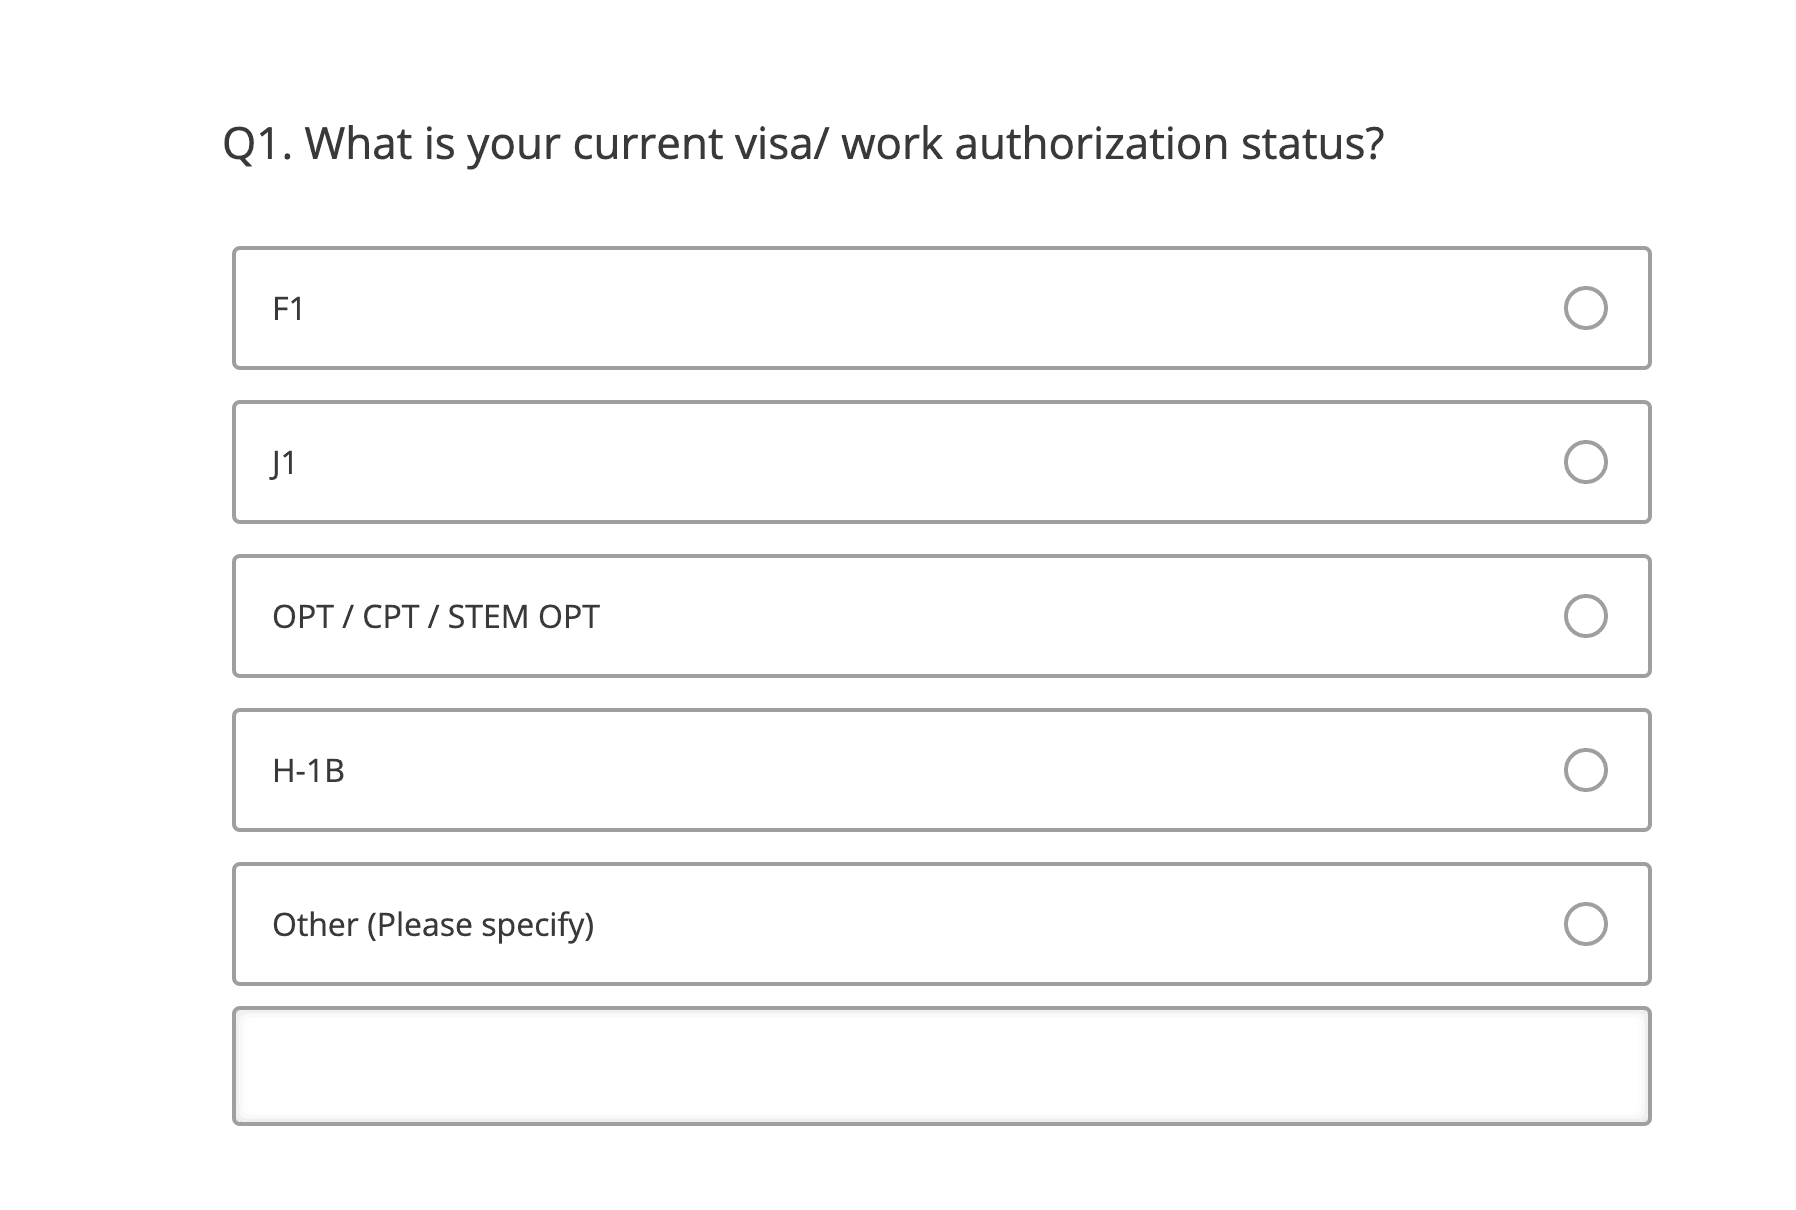Click the word "Other" in last option
Screen dimensions: 1796x1210
[315, 925]
